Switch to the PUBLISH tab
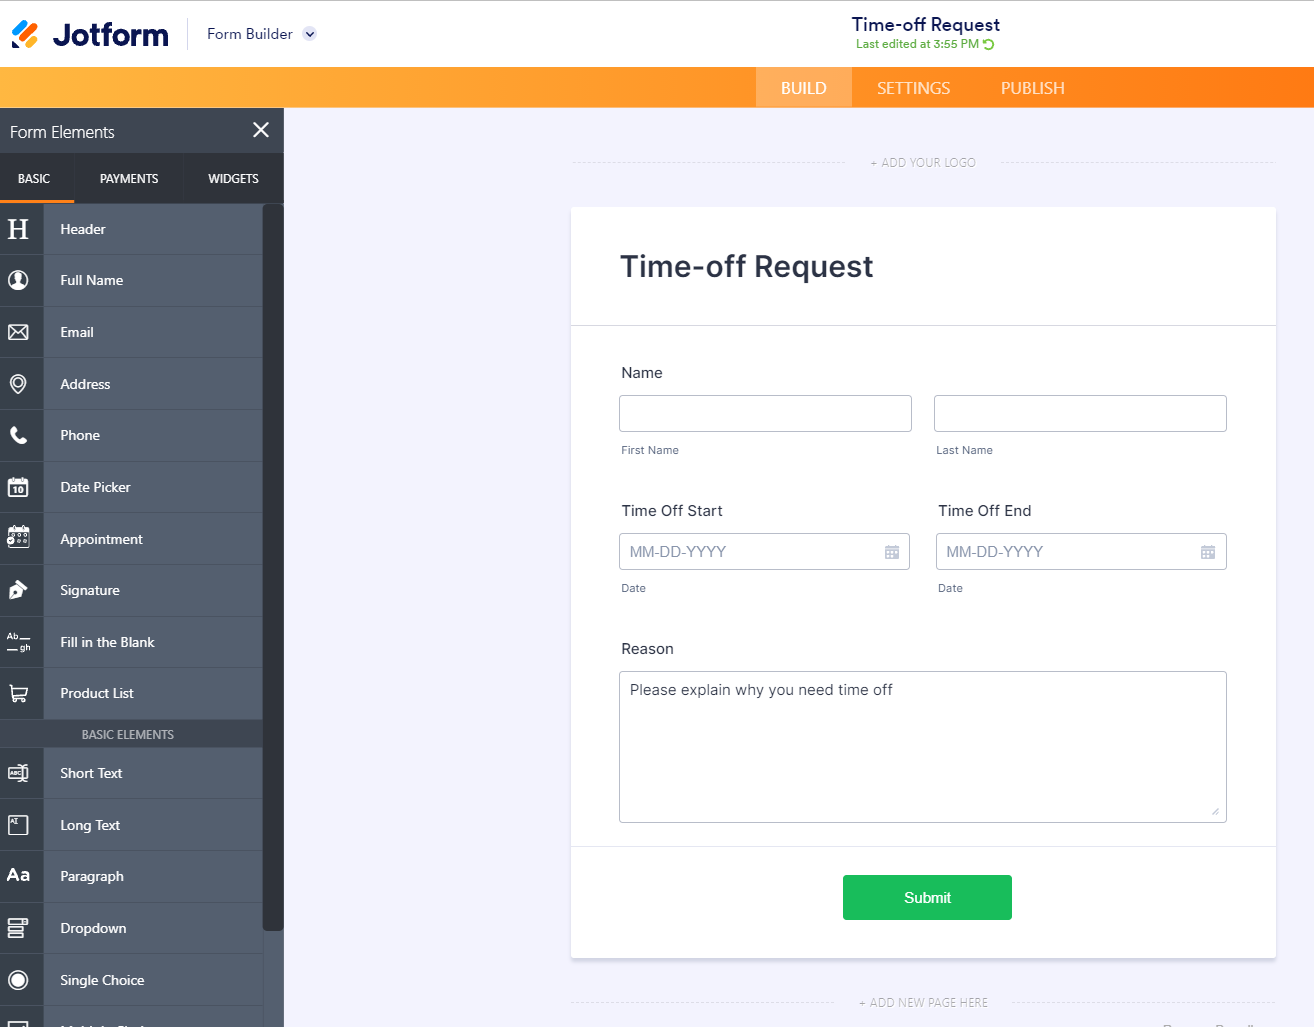The image size is (1314, 1027). 1031,87
